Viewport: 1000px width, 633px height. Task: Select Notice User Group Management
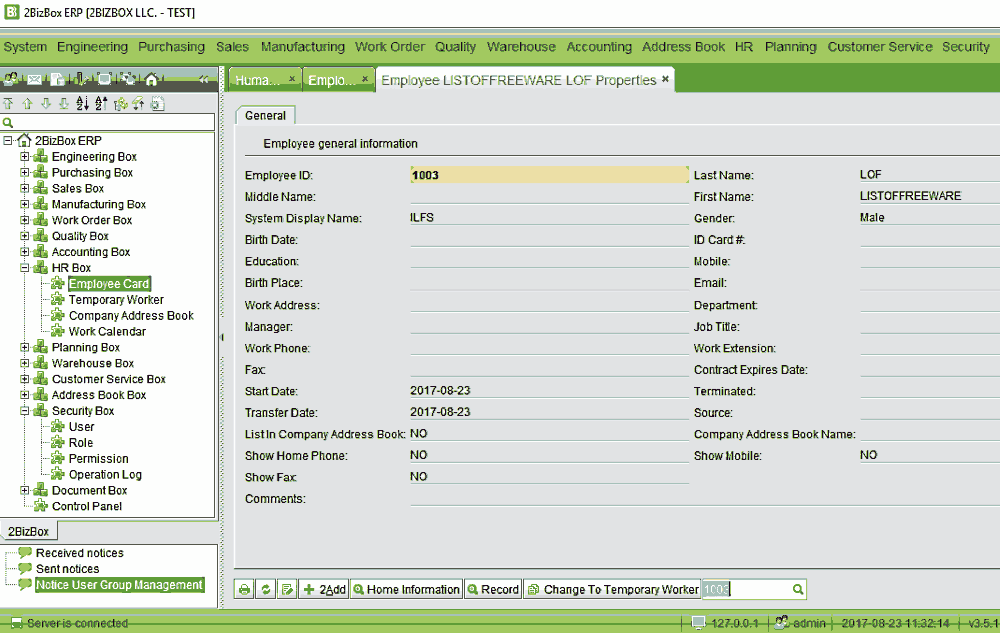[119, 585]
